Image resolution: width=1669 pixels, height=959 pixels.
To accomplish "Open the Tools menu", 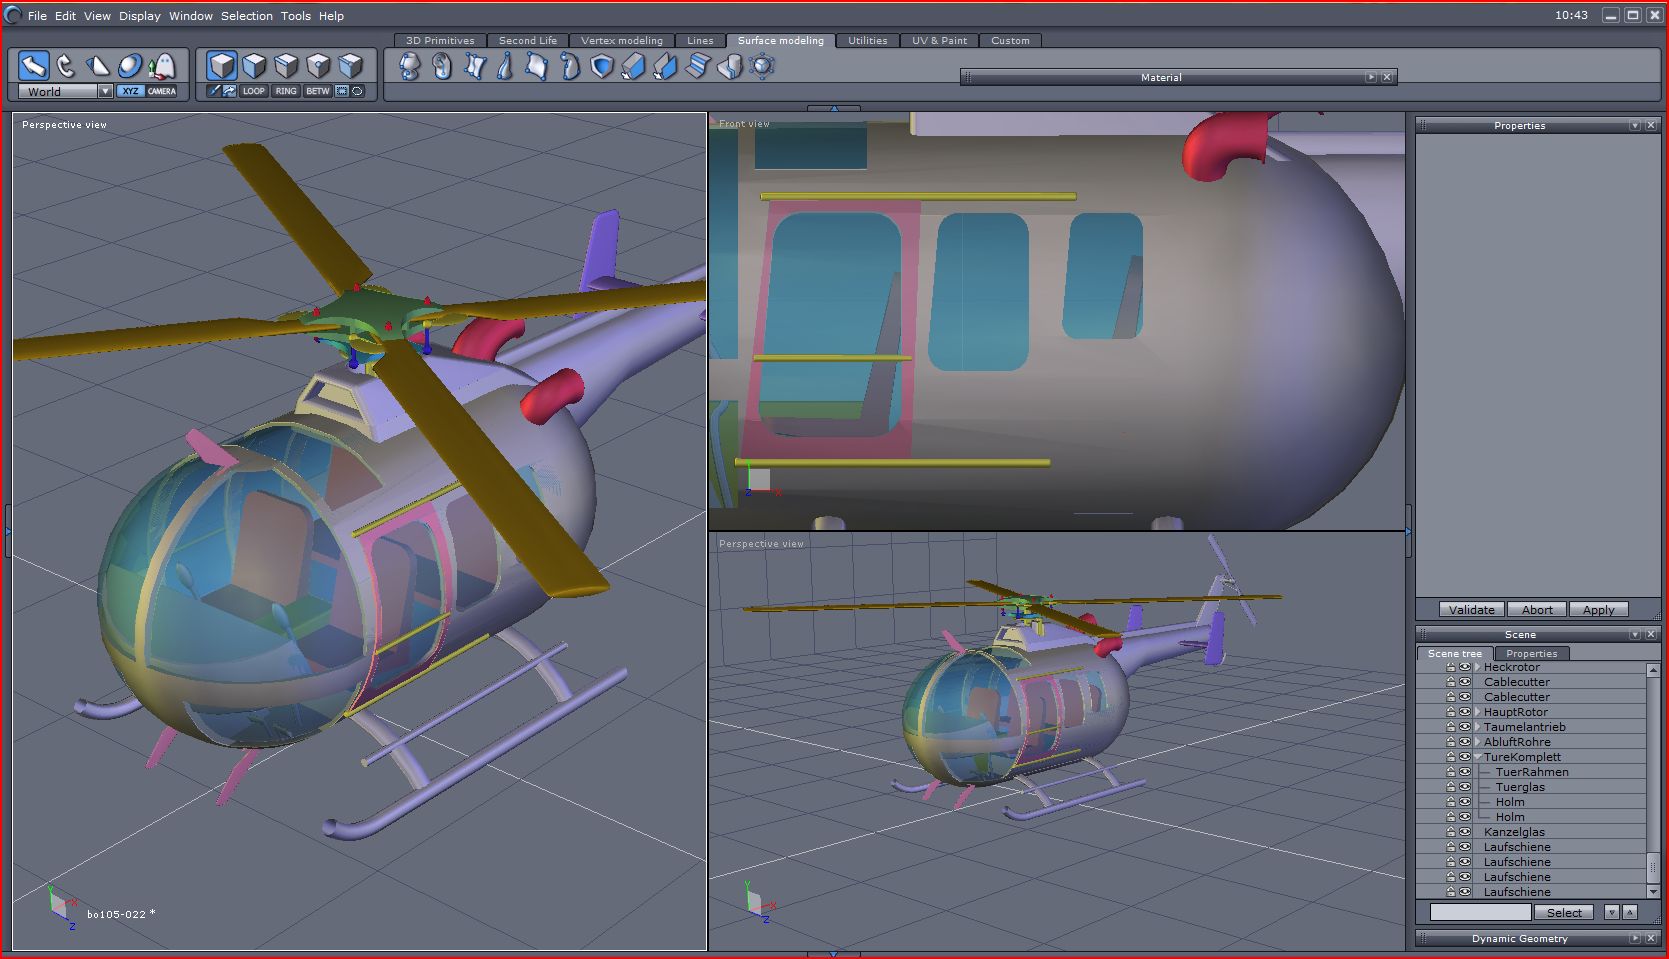I will click(x=295, y=16).
